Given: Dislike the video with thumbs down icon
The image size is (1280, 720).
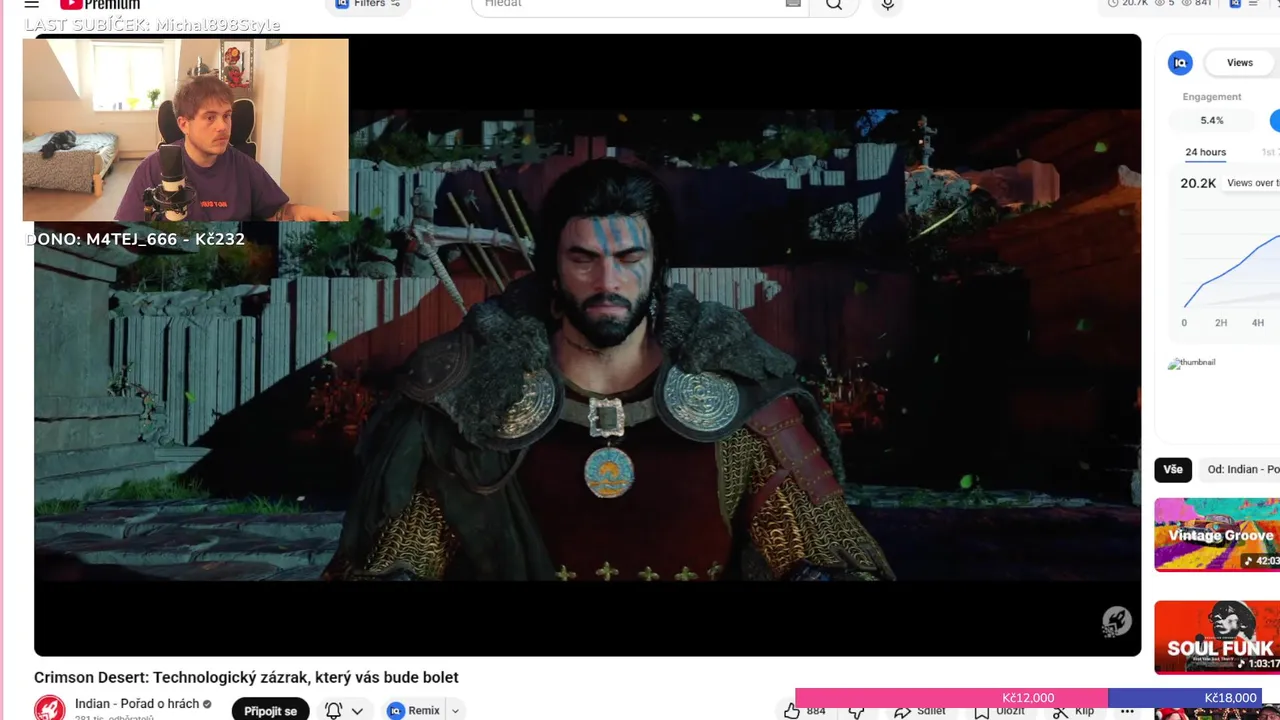Looking at the screenshot, I should pyautogui.click(x=857, y=711).
